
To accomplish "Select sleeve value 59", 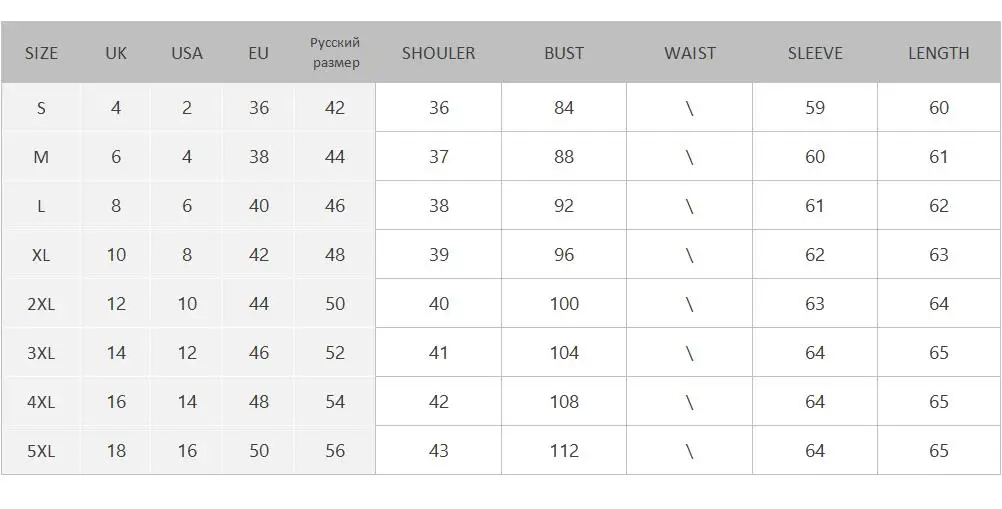I will [x=815, y=108].
